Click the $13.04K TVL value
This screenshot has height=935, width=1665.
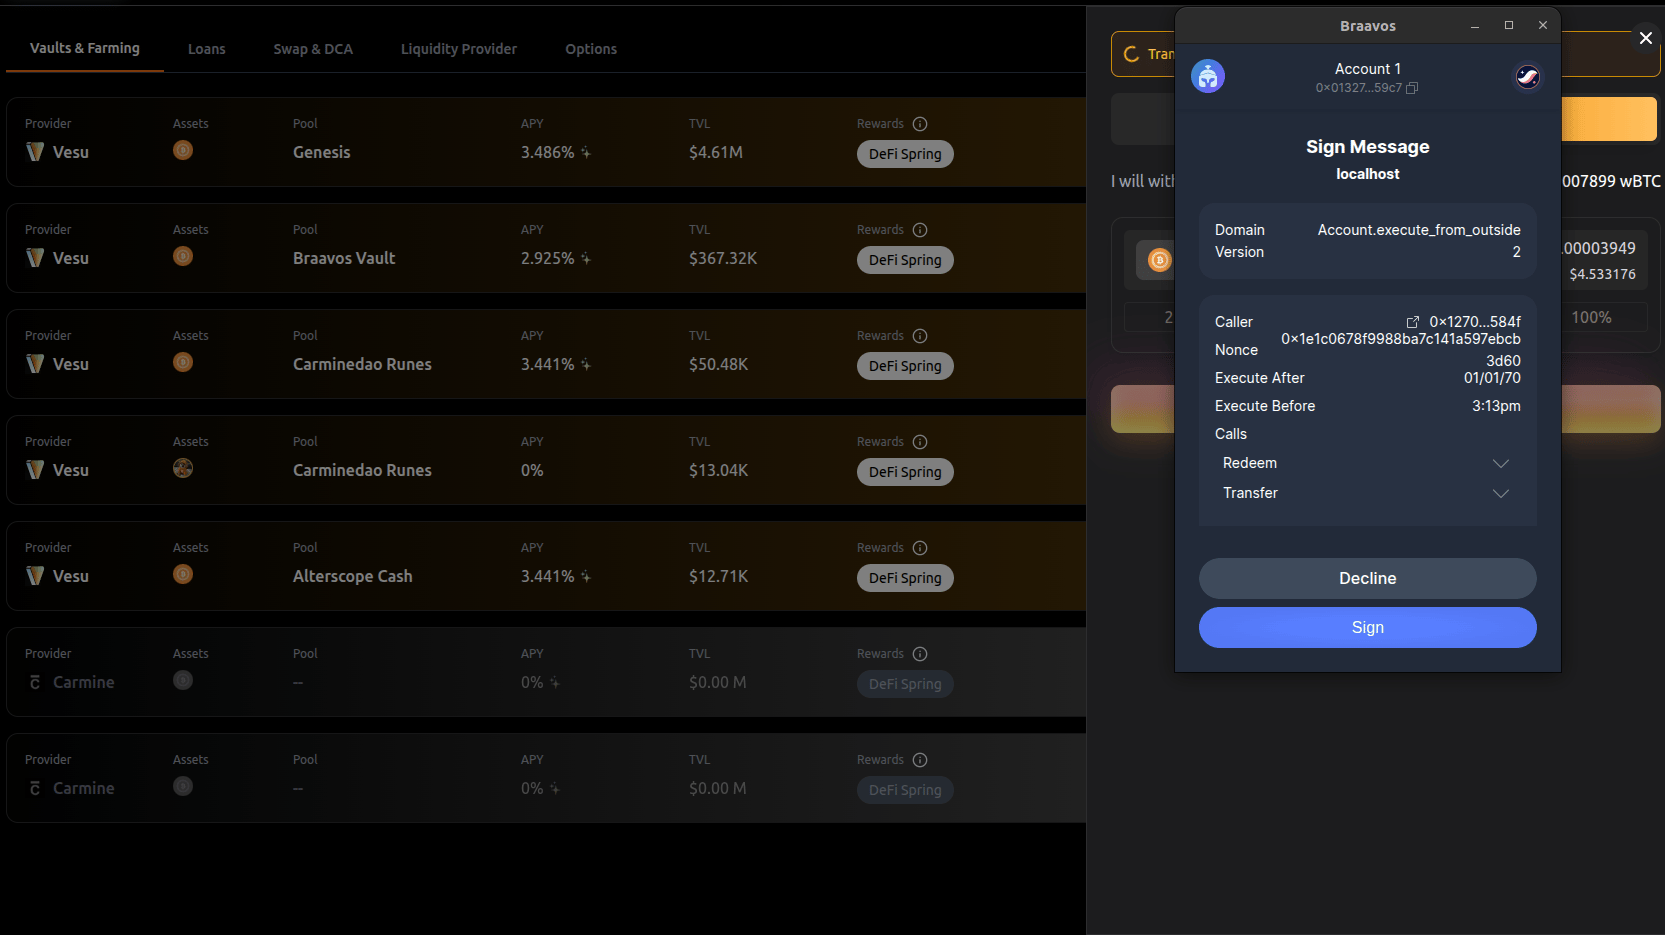(718, 470)
